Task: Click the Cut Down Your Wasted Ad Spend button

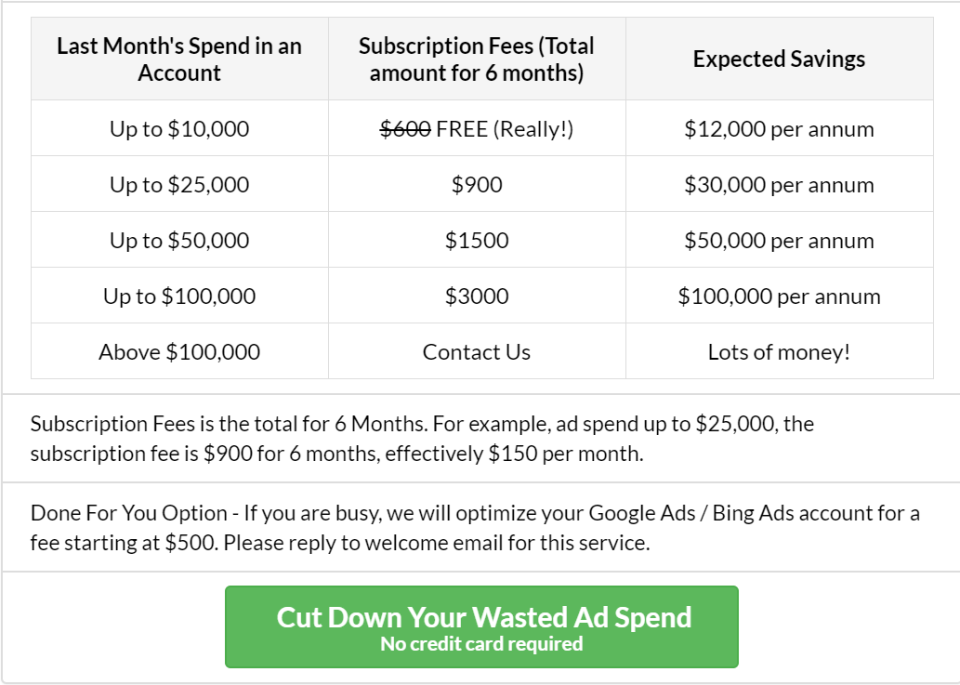Action: tap(482, 627)
